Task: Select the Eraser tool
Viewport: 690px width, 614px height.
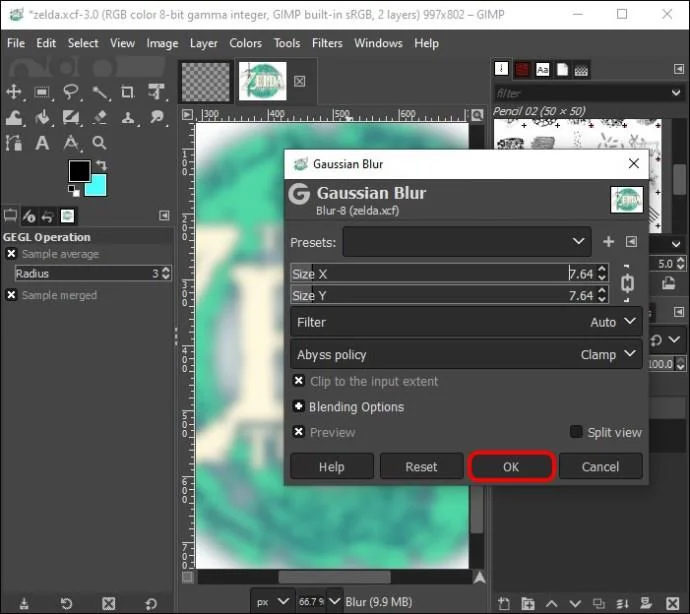Action: point(100,118)
